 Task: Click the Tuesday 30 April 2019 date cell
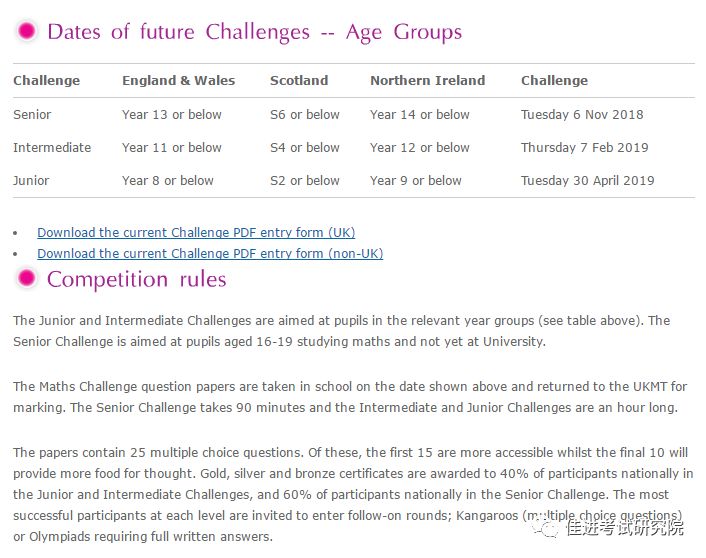pos(588,181)
